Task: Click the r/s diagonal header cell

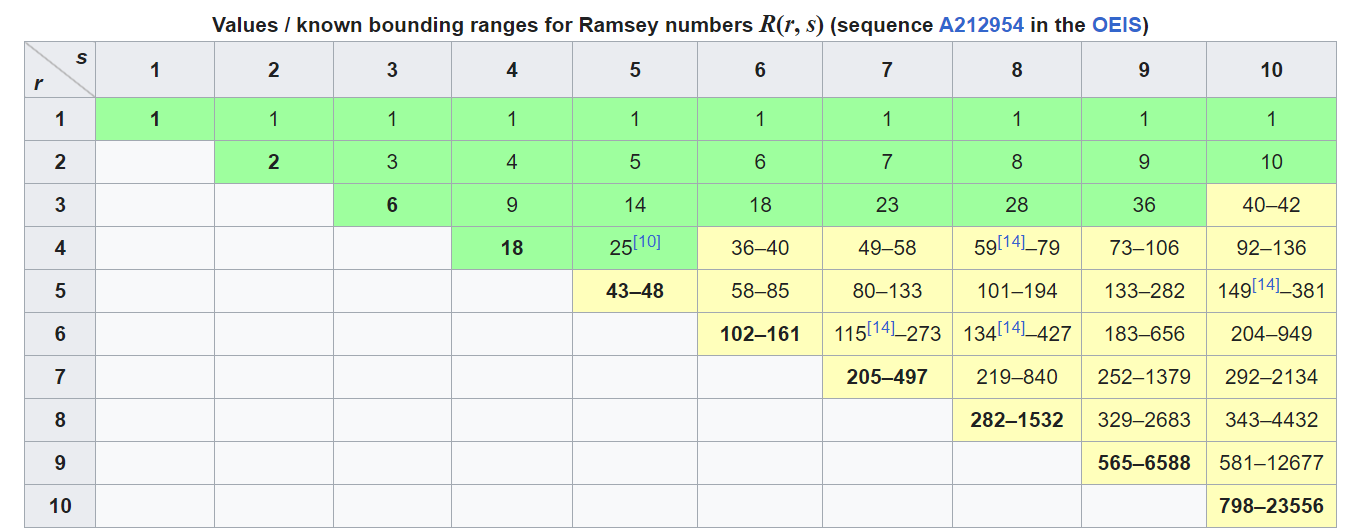Action: (60, 70)
